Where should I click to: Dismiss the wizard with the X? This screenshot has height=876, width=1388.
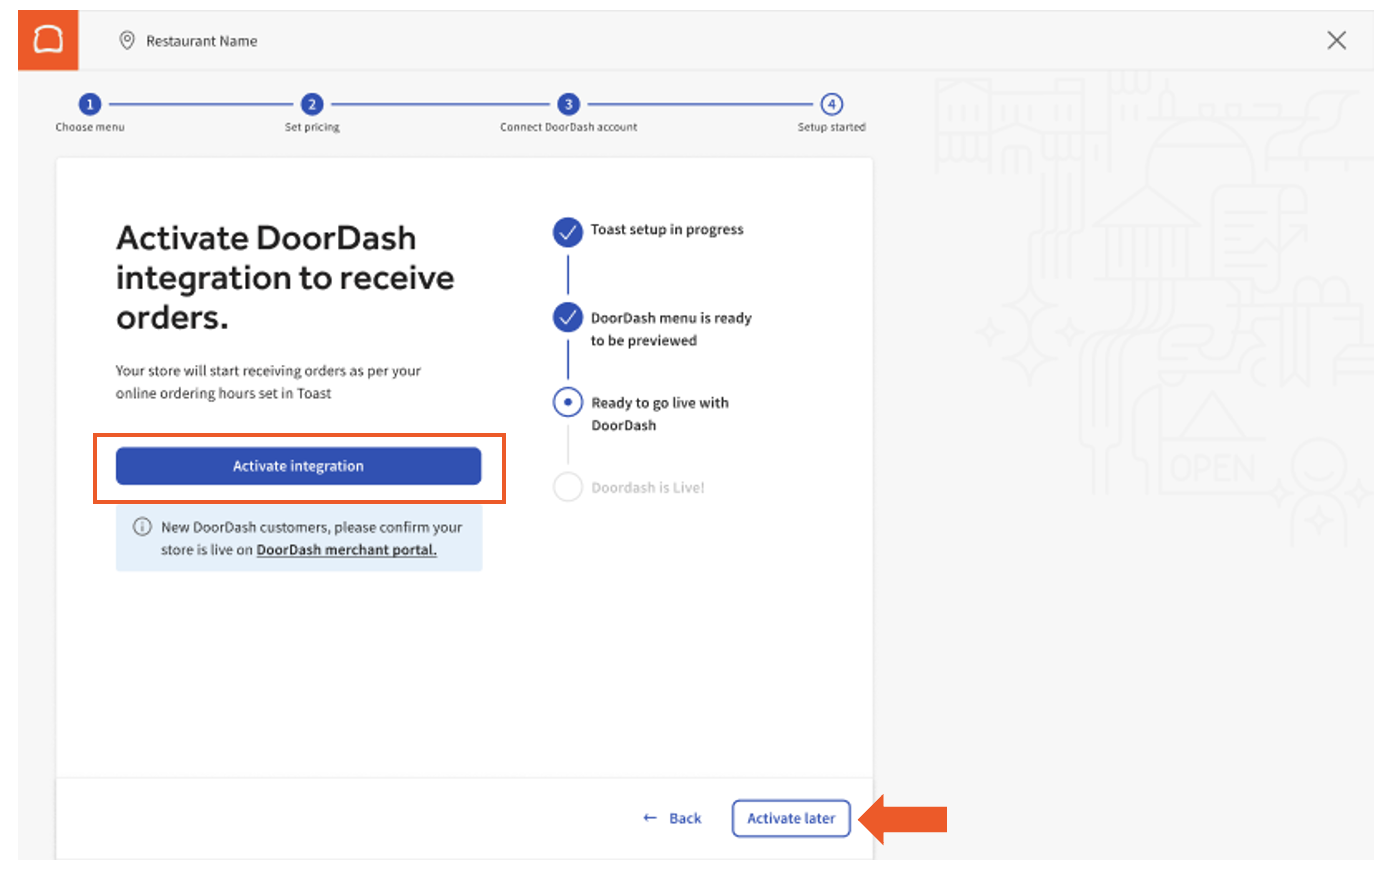(x=1337, y=40)
